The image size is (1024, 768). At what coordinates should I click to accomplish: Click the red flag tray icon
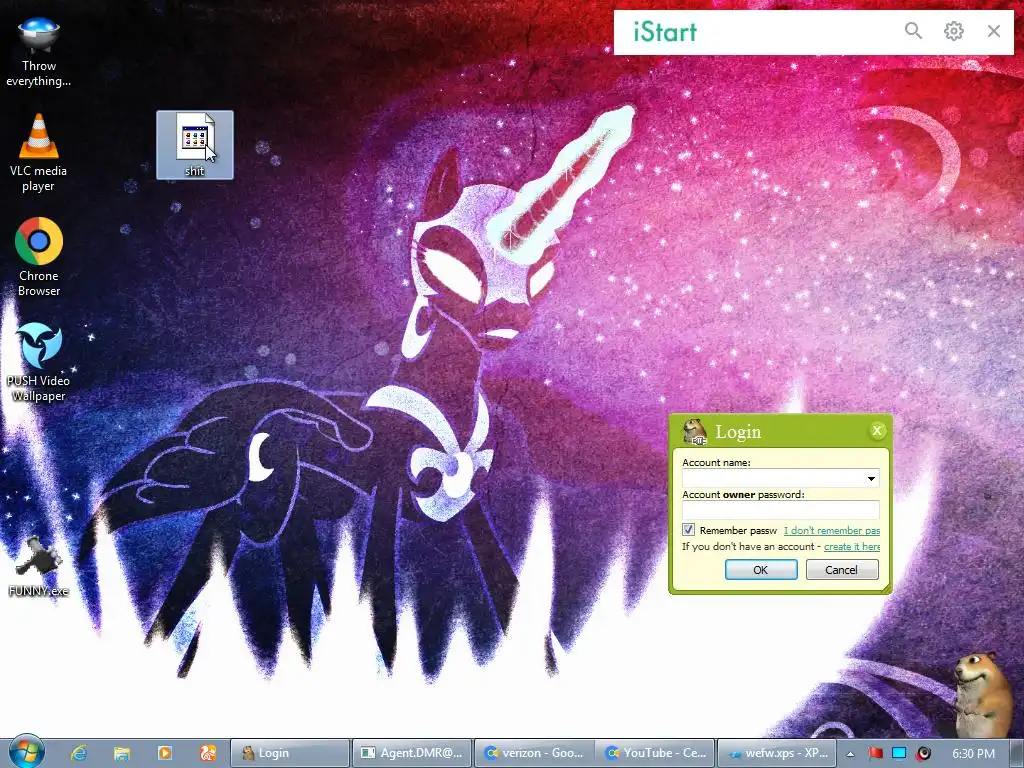pyautogui.click(x=875, y=754)
